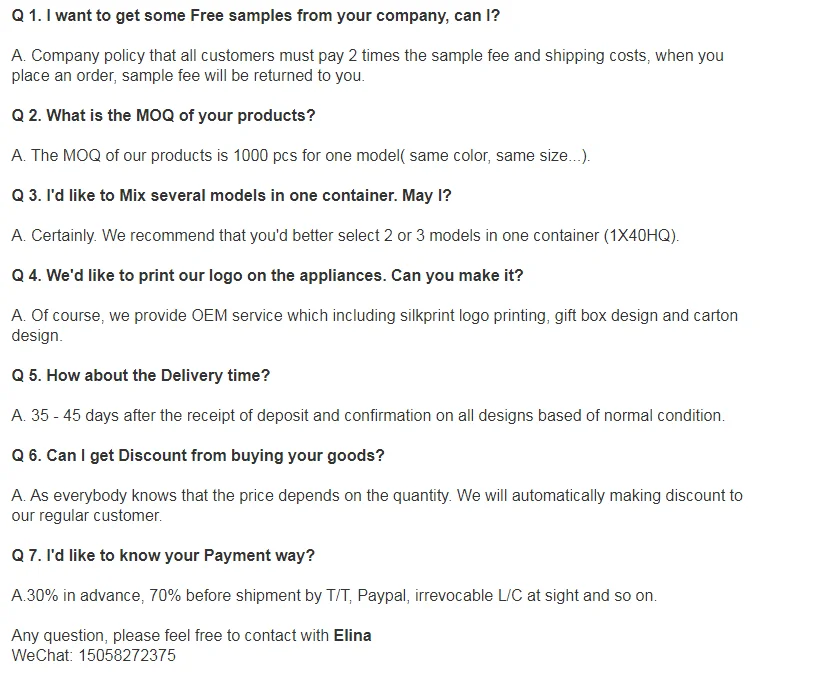Click the 35 - 45 days answer
821x682 pixels.
pos(368,416)
